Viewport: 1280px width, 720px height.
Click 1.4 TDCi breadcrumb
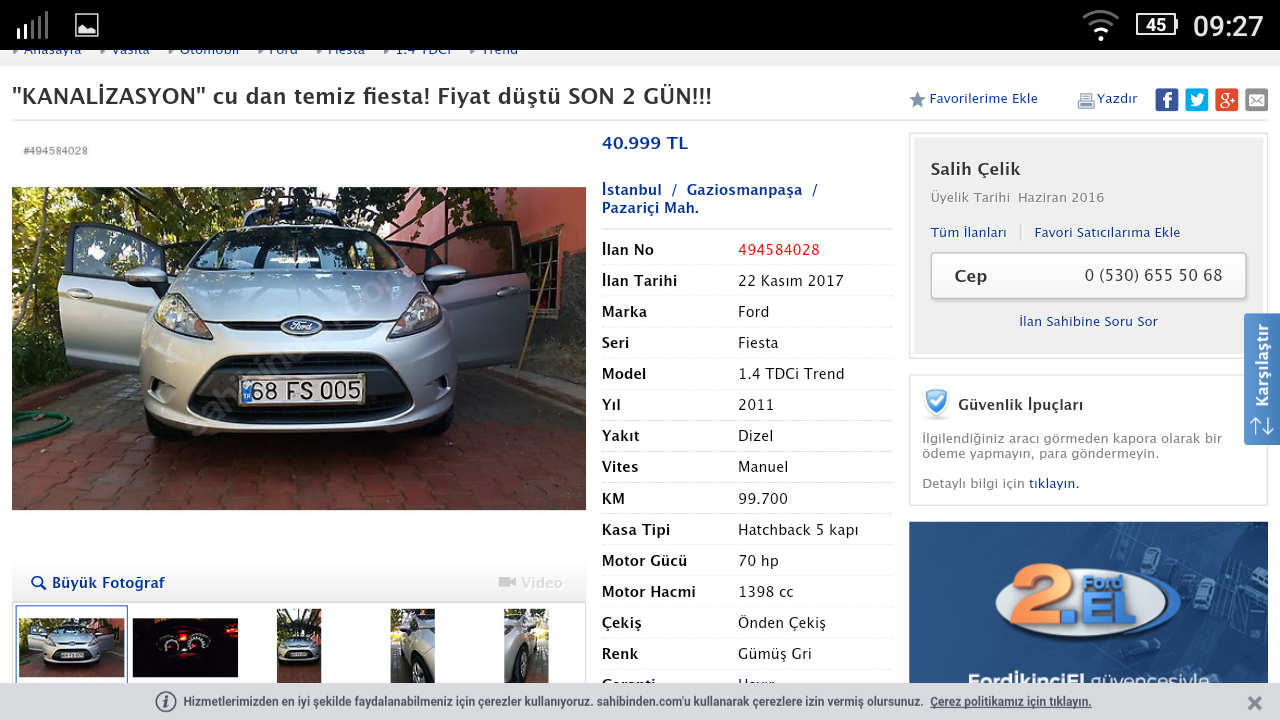[x=423, y=51]
